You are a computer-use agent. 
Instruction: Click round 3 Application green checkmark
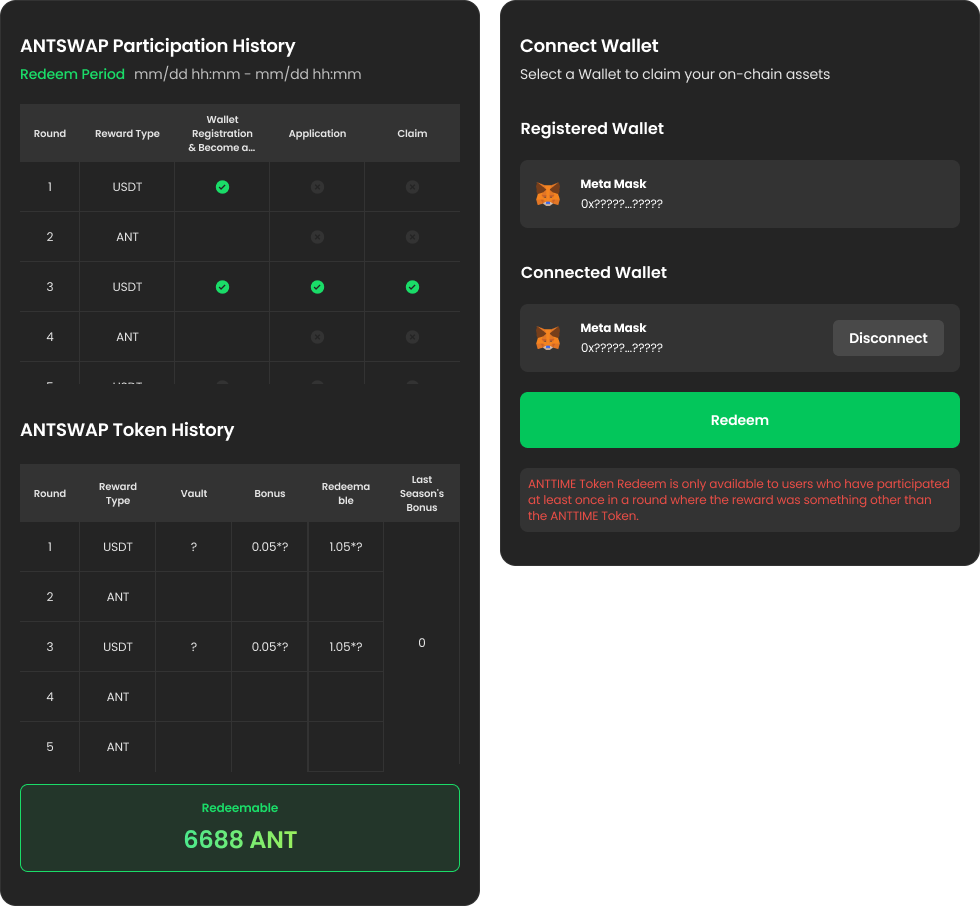coord(317,287)
